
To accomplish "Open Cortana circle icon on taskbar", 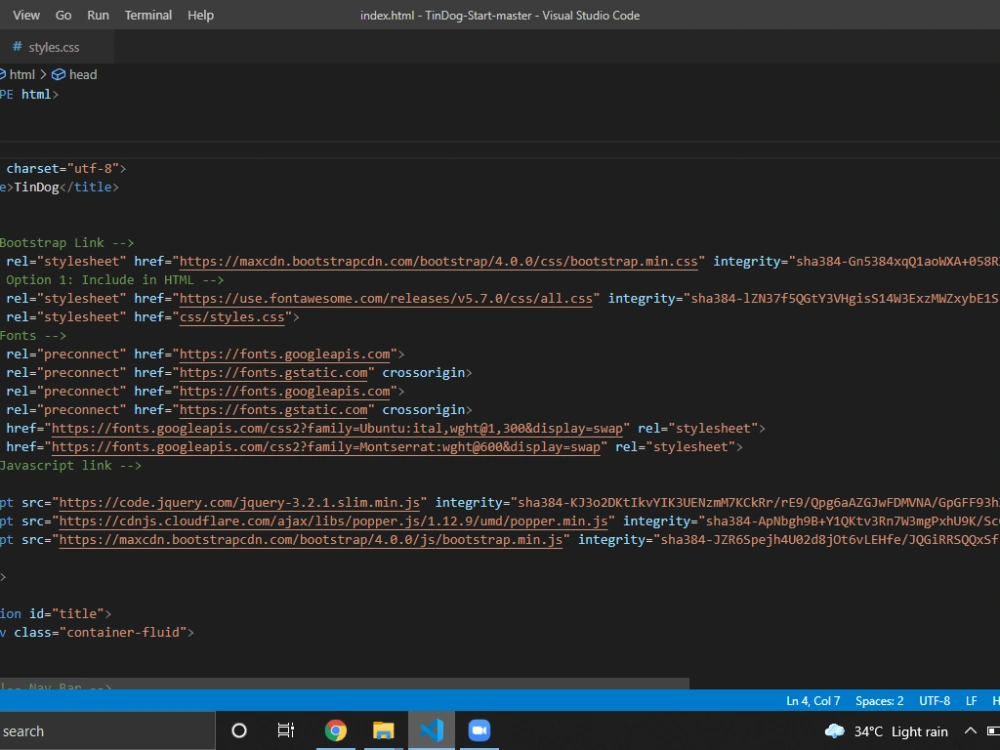I will point(239,731).
